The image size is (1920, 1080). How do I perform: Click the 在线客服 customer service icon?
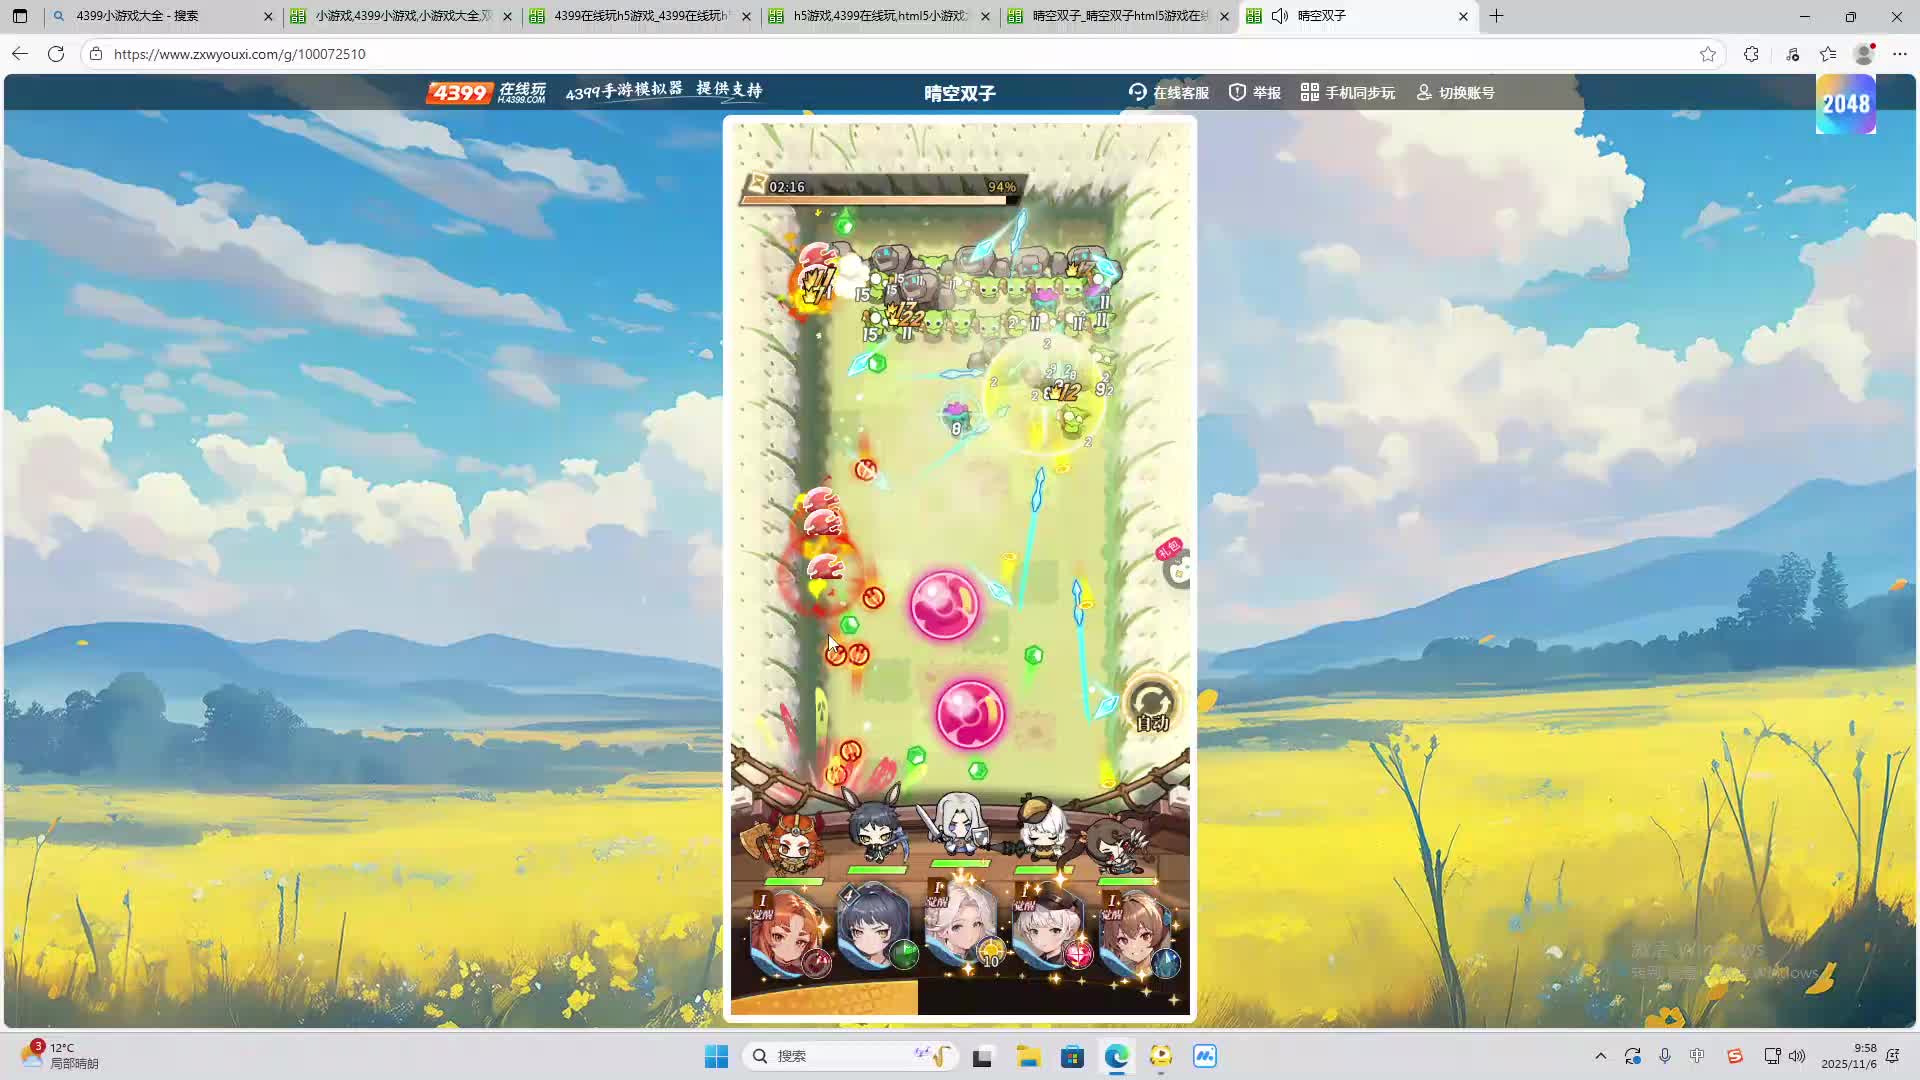(1138, 92)
